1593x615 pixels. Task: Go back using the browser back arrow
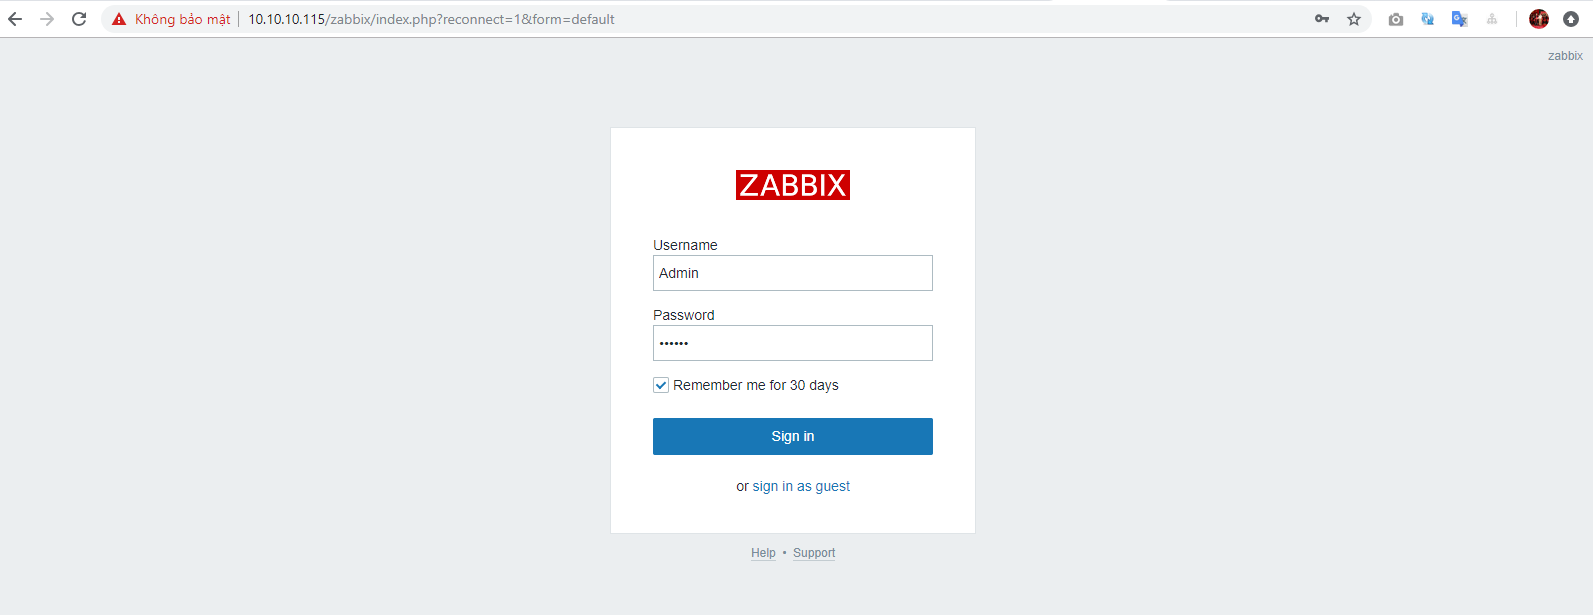(15, 19)
